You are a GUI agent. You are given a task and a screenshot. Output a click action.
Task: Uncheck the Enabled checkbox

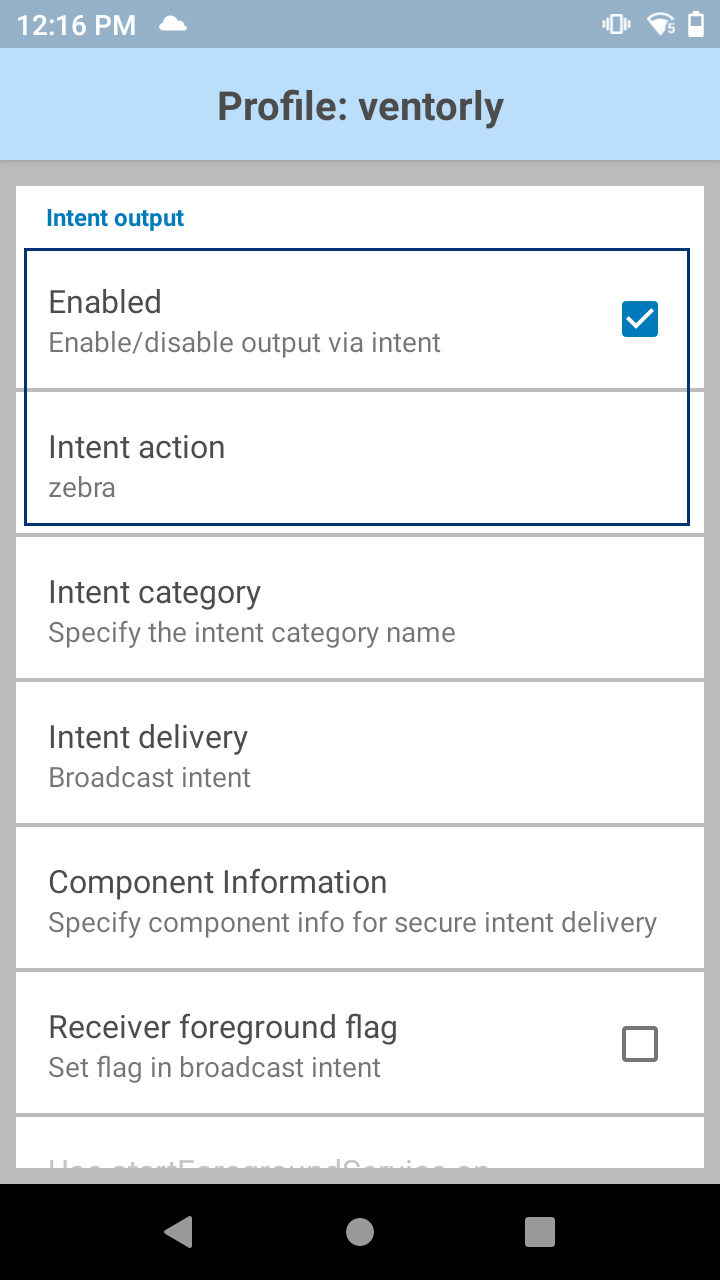click(x=639, y=318)
